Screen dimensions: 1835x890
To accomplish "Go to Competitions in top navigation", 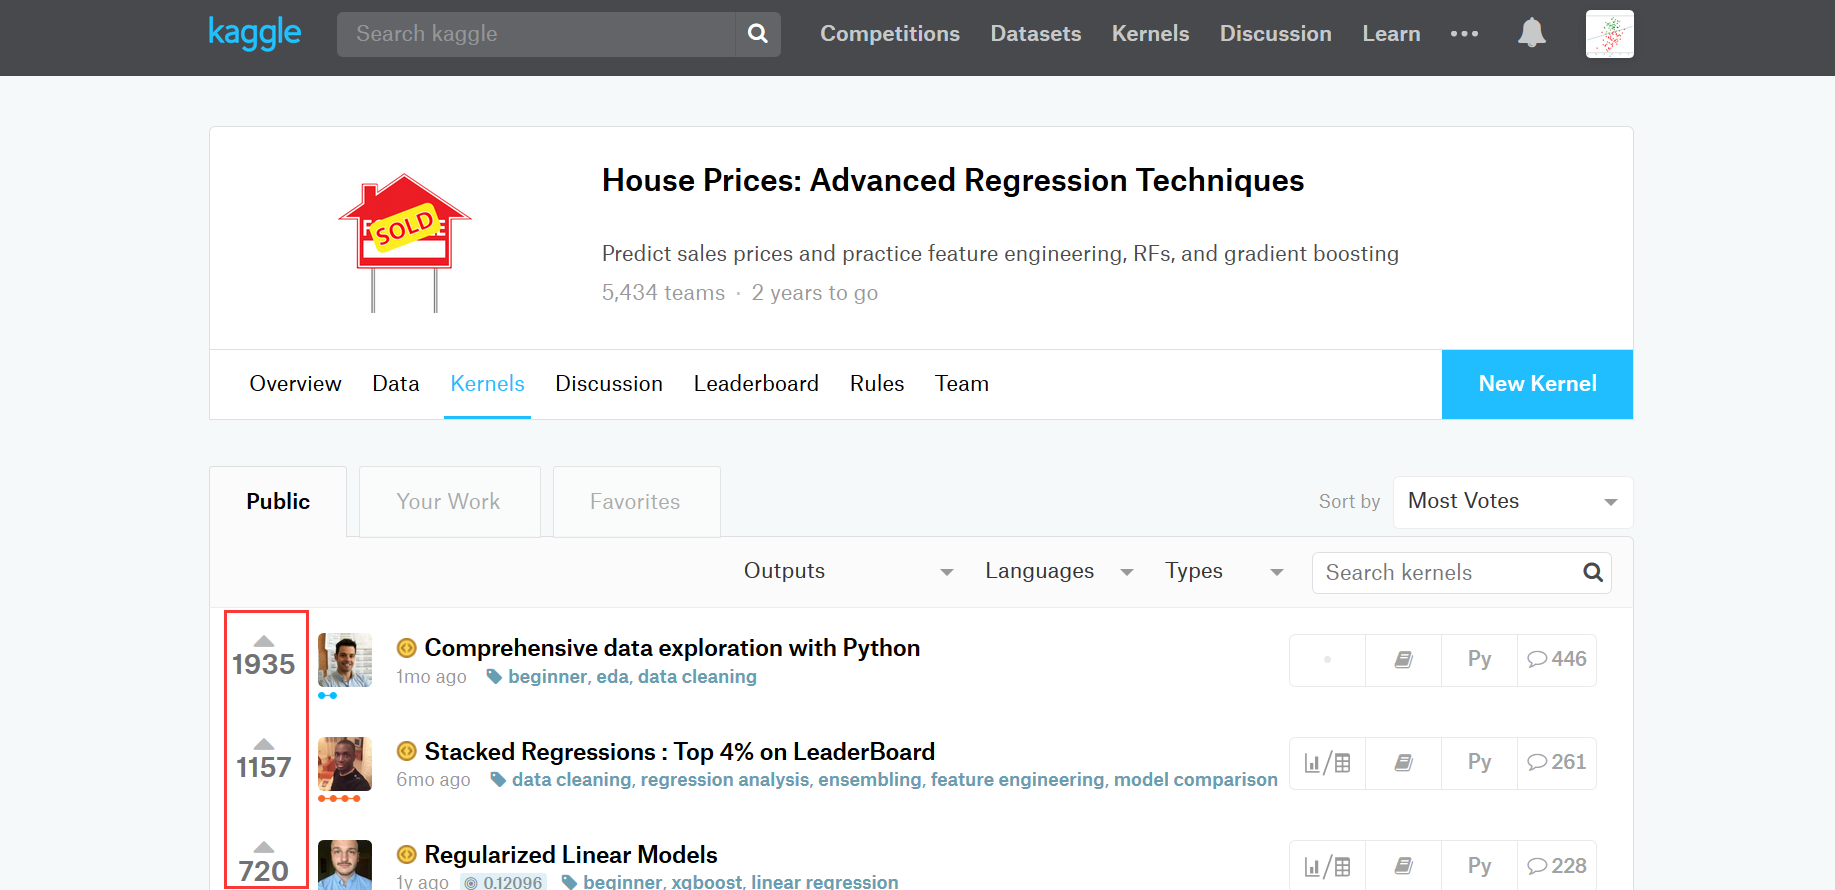I will tap(890, 34).
